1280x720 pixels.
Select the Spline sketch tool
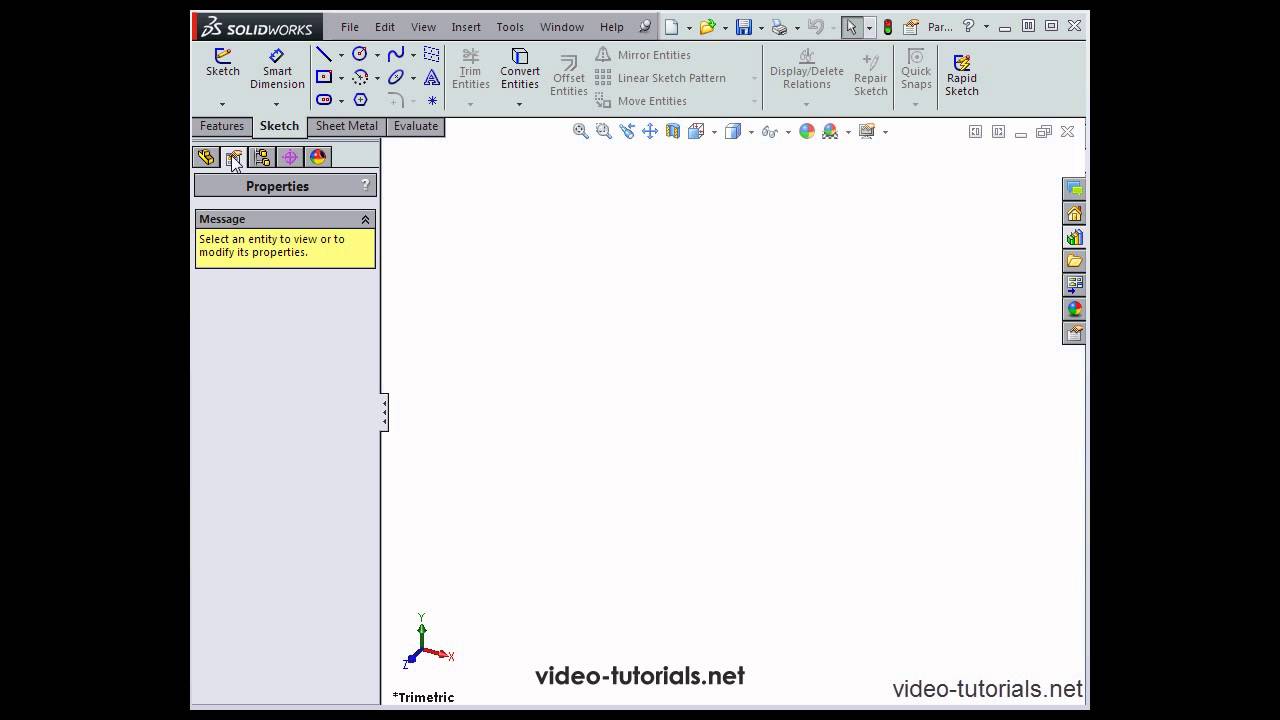[x=396, y=54]
